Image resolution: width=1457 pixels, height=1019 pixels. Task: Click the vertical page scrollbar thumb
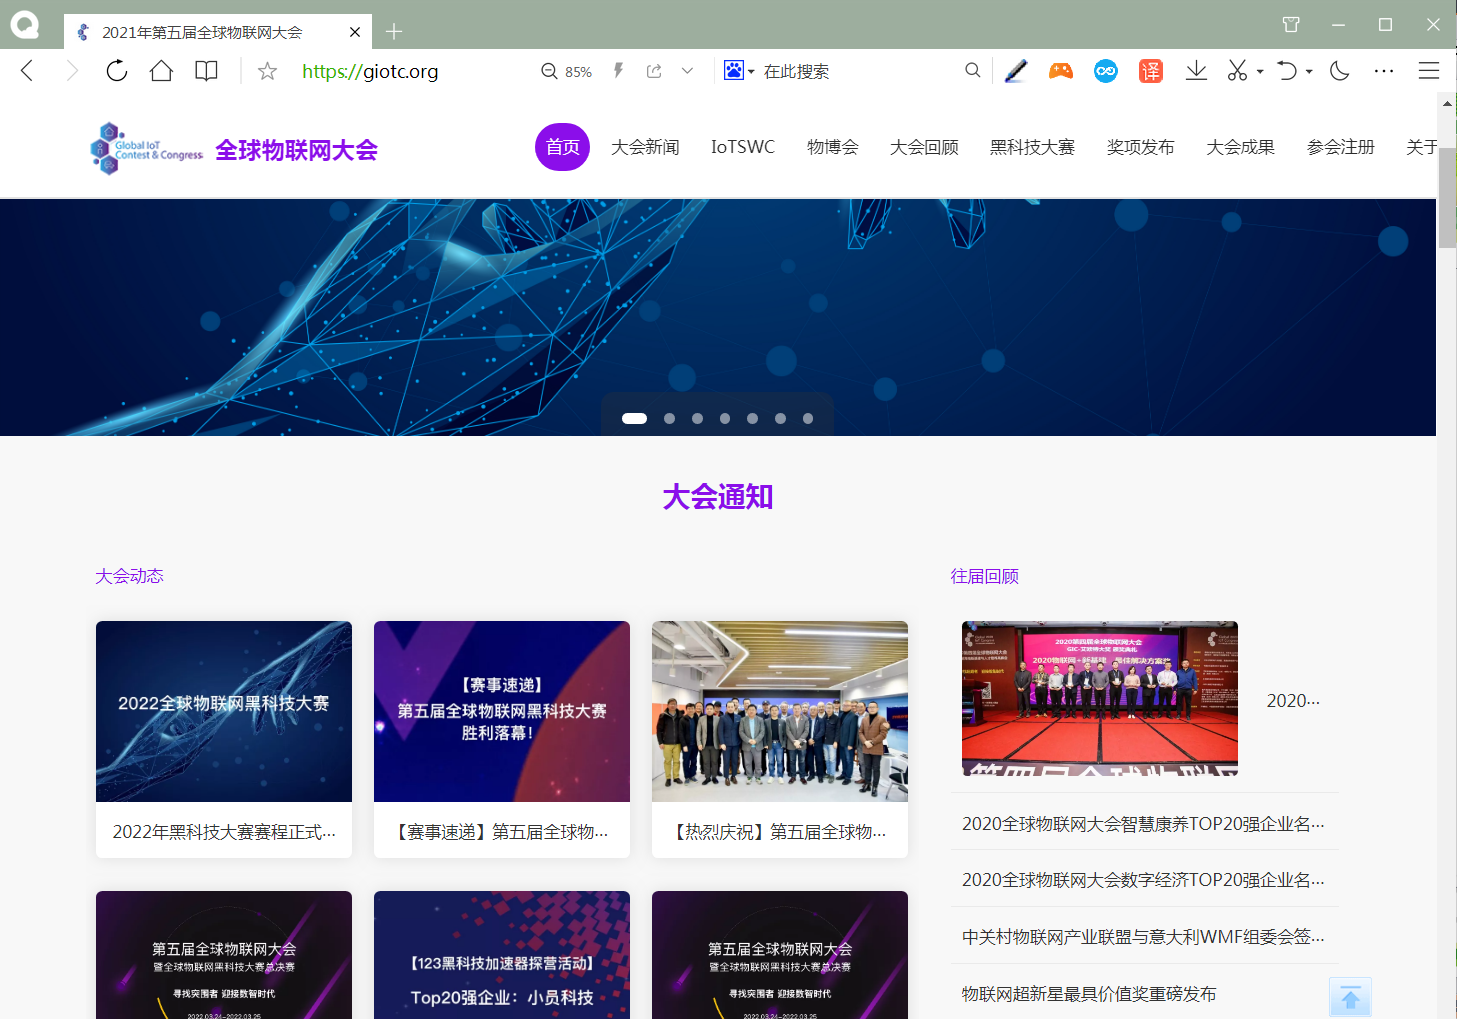pyautogui.click(x=1447, y=197)
